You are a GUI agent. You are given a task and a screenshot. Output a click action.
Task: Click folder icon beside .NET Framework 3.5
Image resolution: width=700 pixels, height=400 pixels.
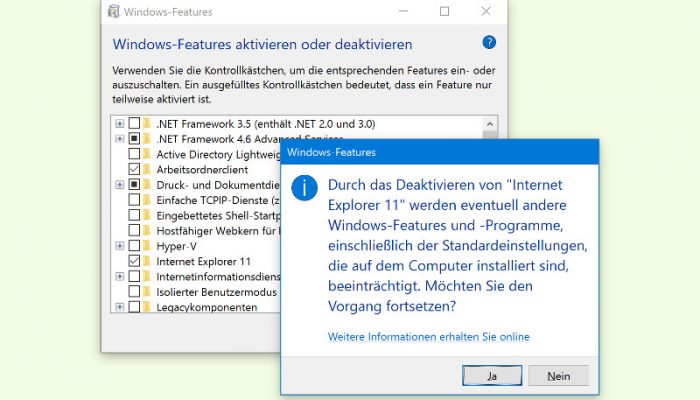point(147,123)
